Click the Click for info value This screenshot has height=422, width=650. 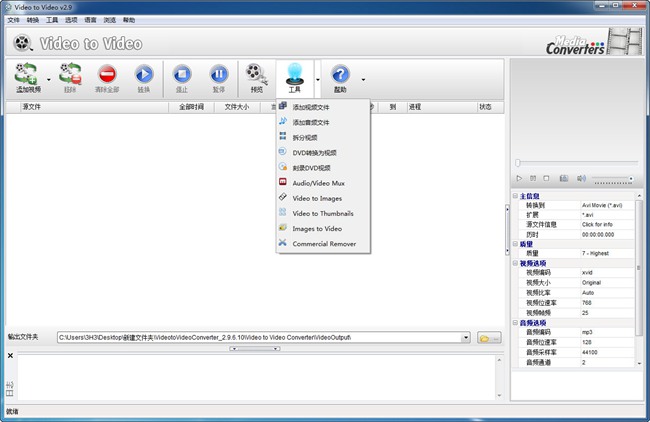click(597, 224)
